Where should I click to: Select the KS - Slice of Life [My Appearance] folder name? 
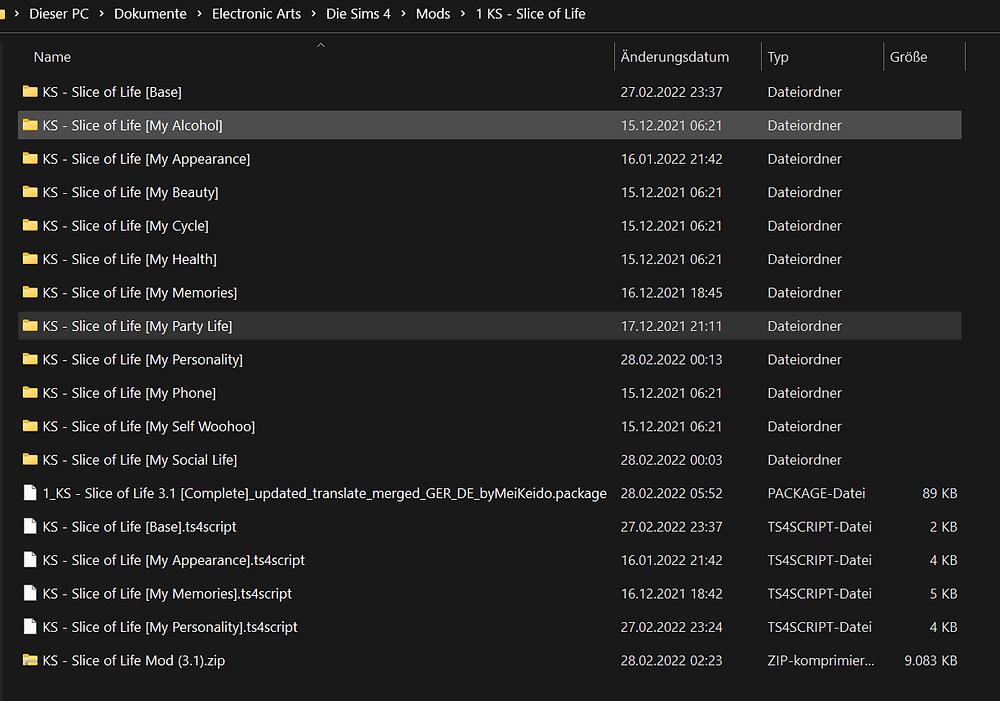[x=147, y=159]
